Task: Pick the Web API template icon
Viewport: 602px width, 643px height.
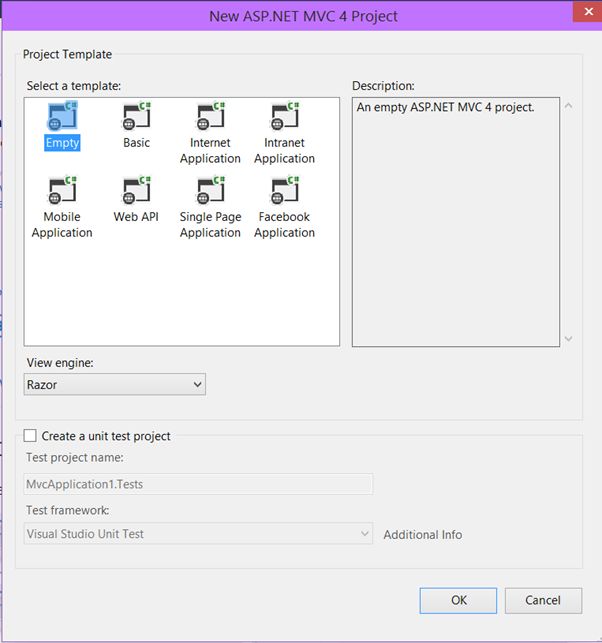Action: (x=137, y=190)
